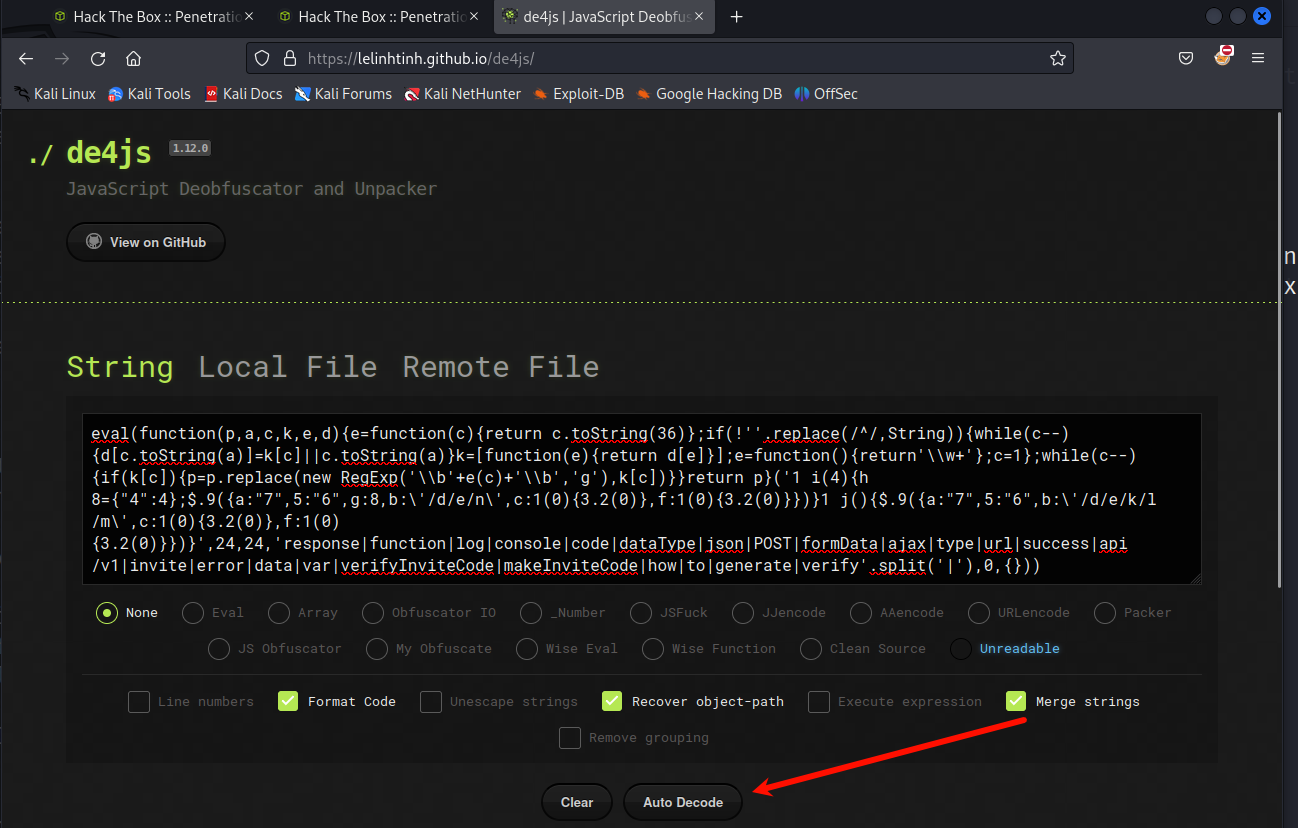Screen dimensions: 1298x828
Task: Open the Kali Docs bookmark
Action: point(243,94)
